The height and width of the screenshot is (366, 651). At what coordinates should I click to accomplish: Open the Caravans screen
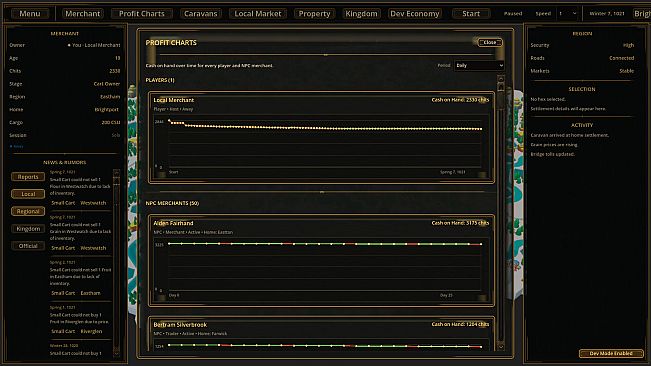coord(201,14)
